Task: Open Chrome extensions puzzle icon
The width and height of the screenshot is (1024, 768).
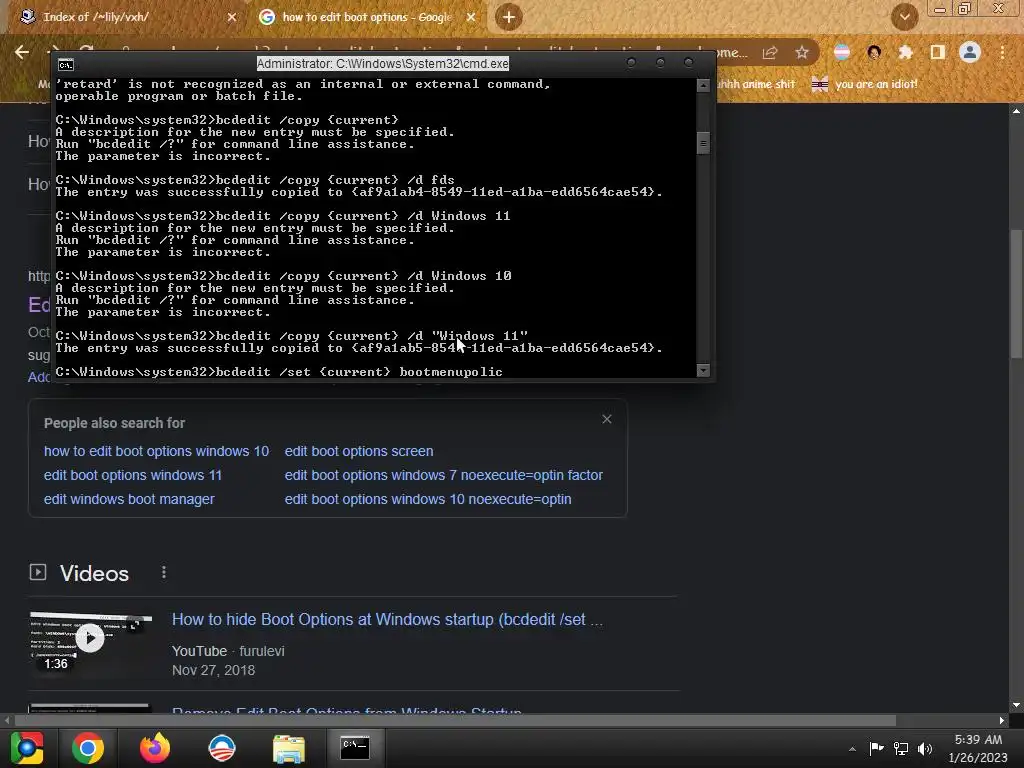Action: [906, 52]
